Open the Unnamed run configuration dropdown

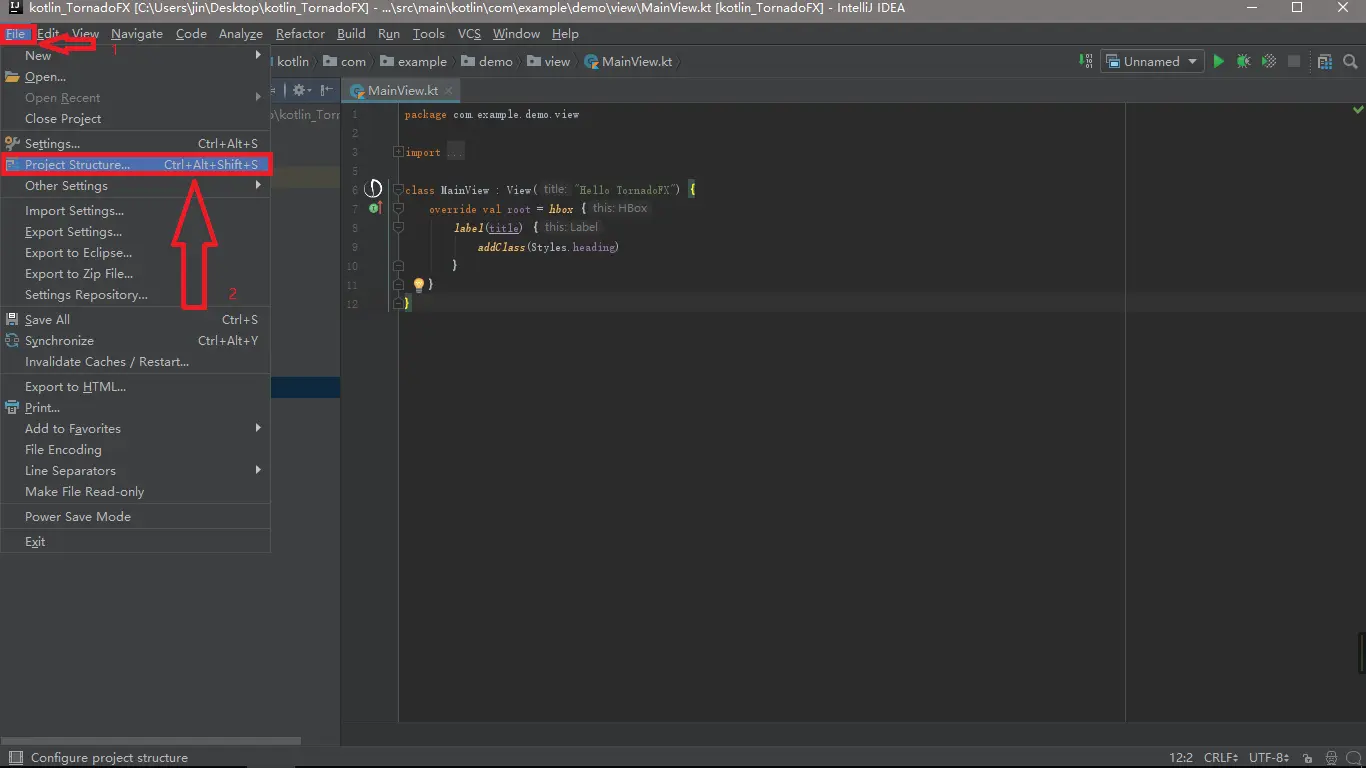[1152, 61]
